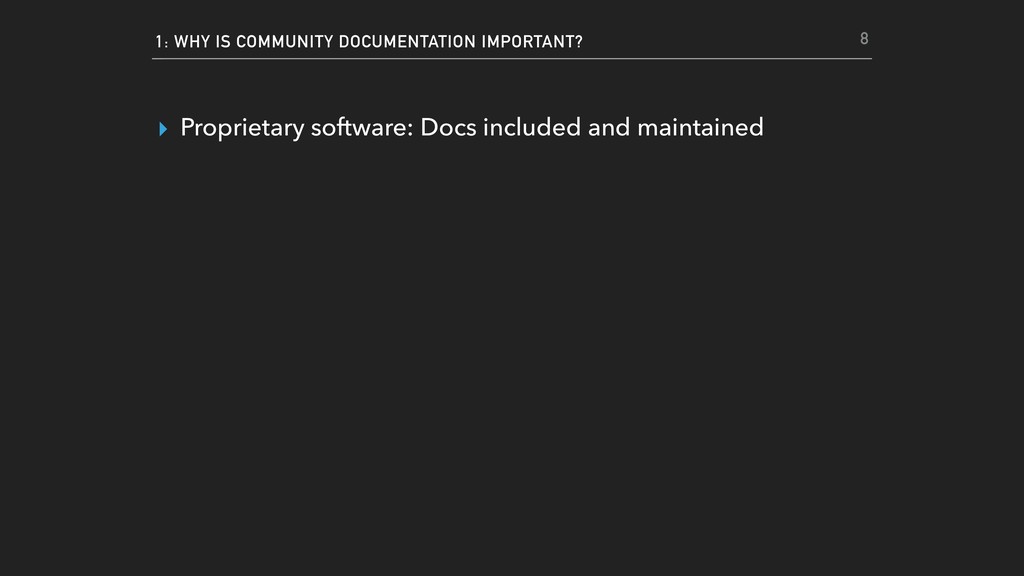This screenshot has height=576, width=1024.
Task: Click the word "and" in the bullet
Action: (609, 128)
